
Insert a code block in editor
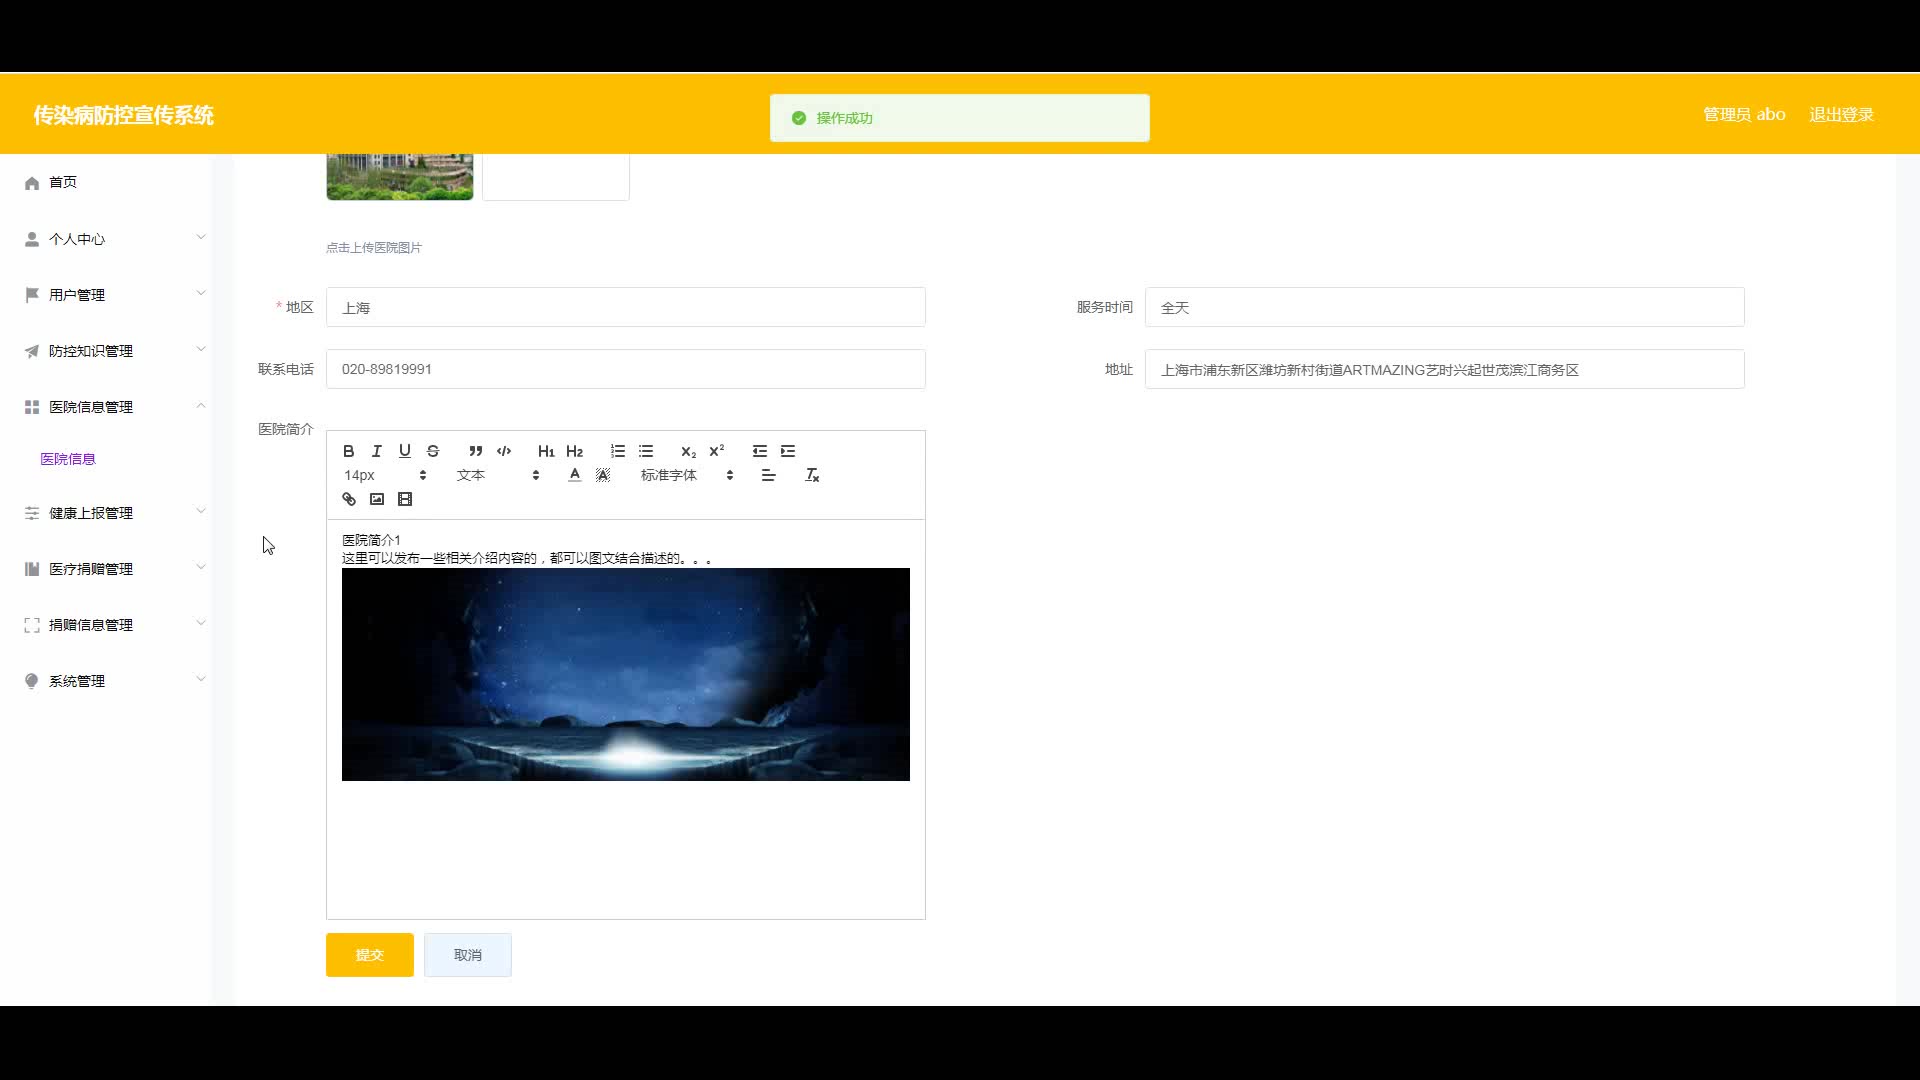point(504,451)
